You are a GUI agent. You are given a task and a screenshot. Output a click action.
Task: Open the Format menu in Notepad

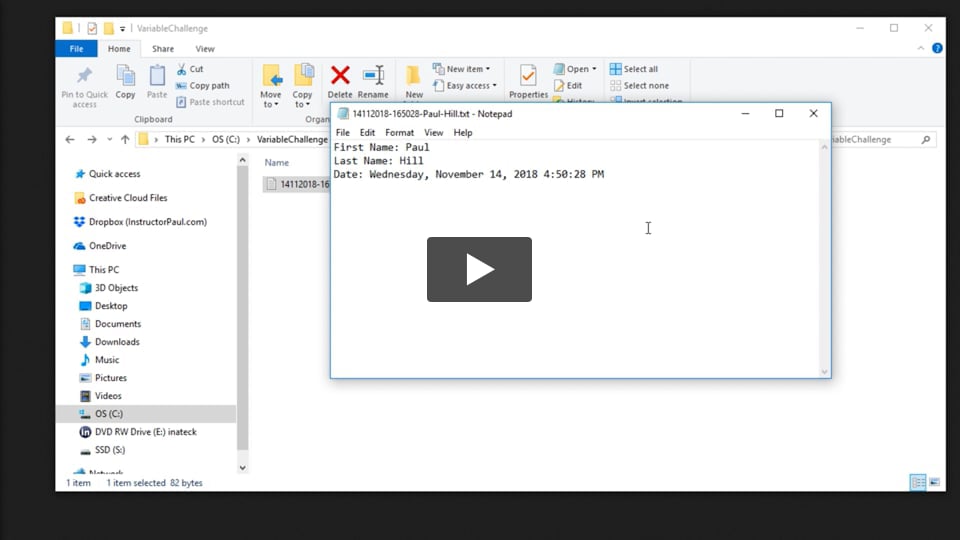[x=399, y=133]
